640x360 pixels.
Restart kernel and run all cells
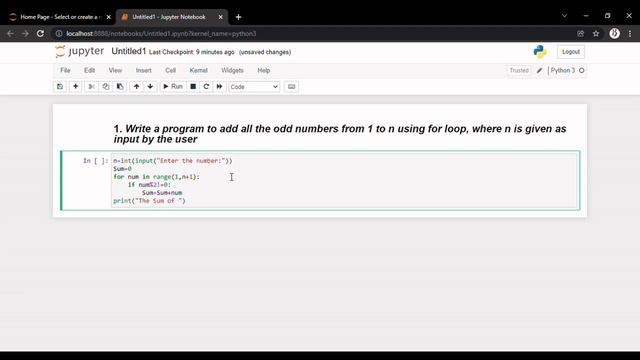pos(220,87)
